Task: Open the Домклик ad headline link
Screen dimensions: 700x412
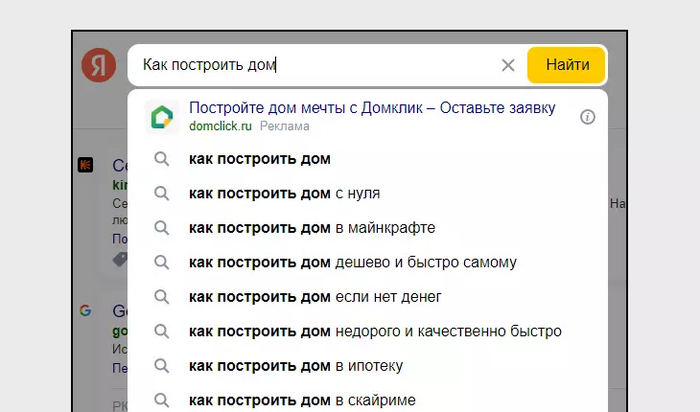Action: tap(372, 108)
